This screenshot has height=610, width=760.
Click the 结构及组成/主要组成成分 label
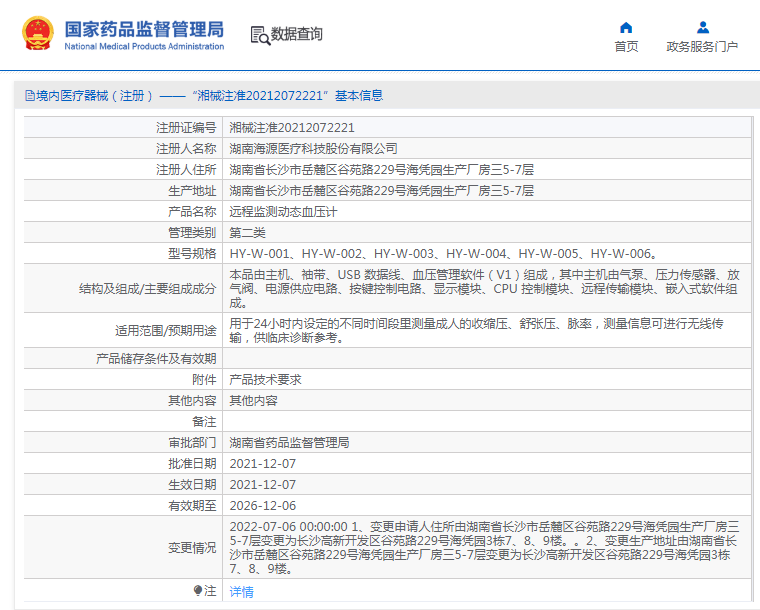tap(147, 289)
